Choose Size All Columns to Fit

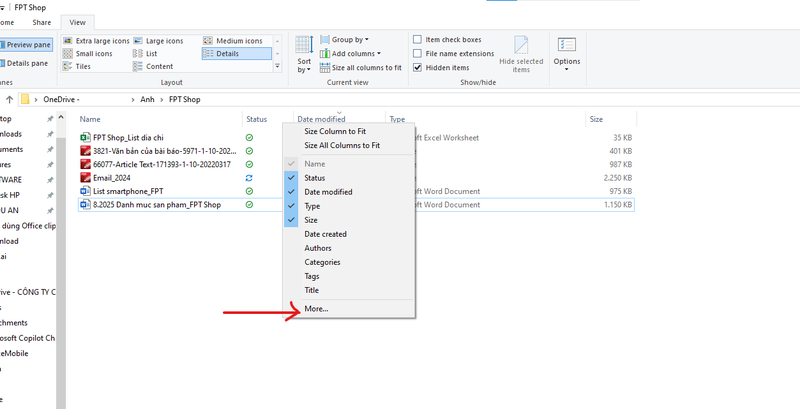349,145
